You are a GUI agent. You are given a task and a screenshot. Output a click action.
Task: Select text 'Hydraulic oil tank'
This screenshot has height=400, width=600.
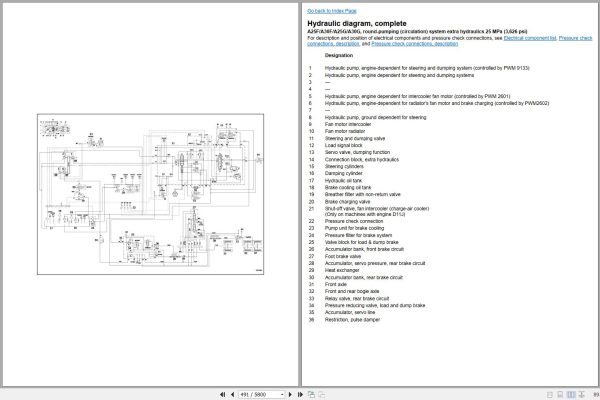point(343,180)
